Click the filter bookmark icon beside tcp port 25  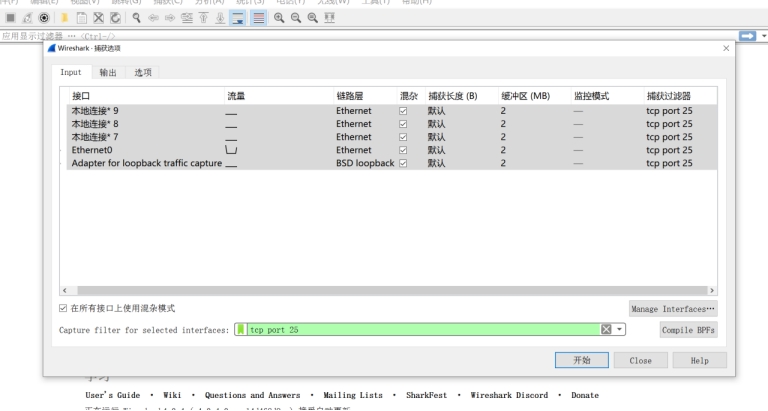pos(241,330)
